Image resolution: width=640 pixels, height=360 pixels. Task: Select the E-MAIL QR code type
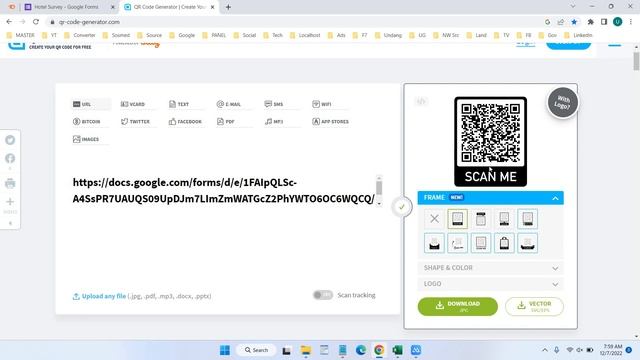(x=229, y=104)
